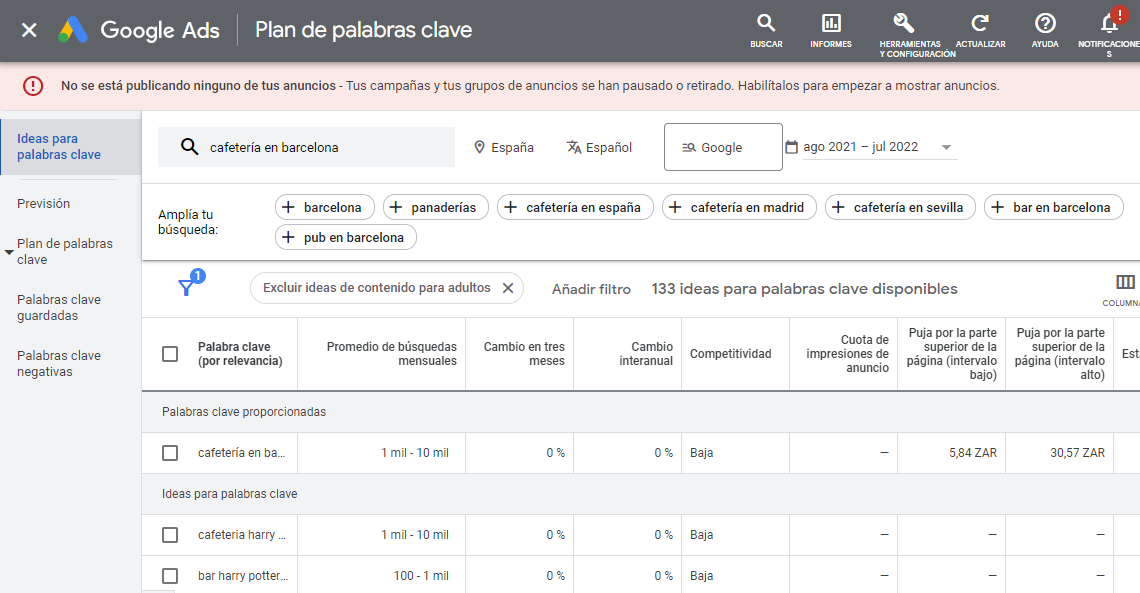Open Palabras clave negativas in sidebar
The image size is (1140, 593).
[59, 363]
